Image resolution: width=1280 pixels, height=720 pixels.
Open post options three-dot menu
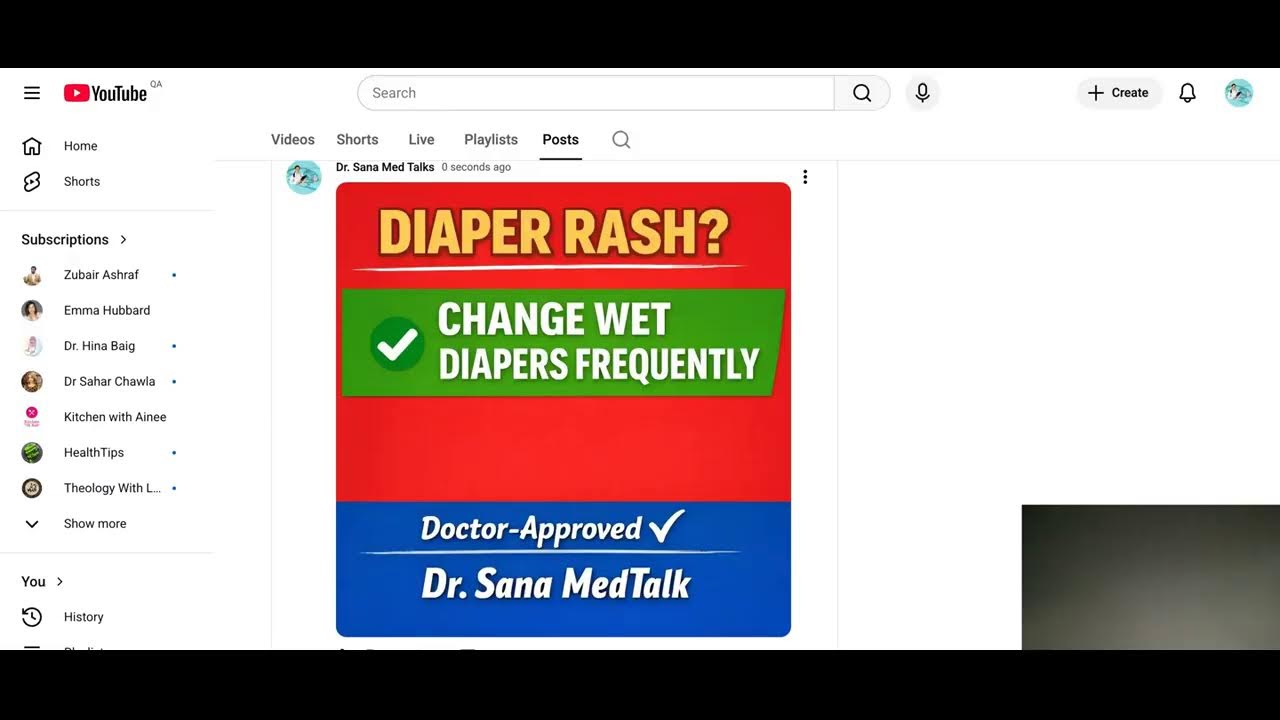click(805, 177)
